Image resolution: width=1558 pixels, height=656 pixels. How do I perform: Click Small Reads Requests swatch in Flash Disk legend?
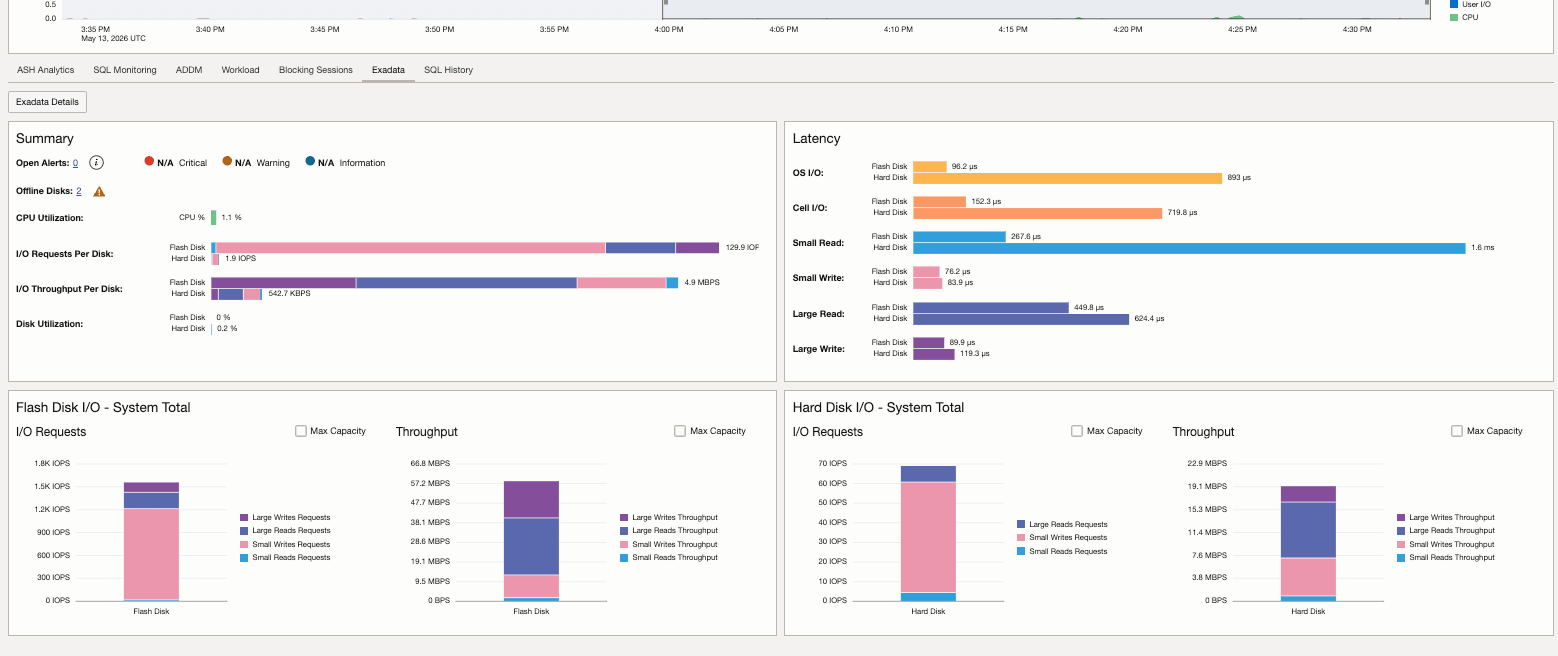[245, 557]
